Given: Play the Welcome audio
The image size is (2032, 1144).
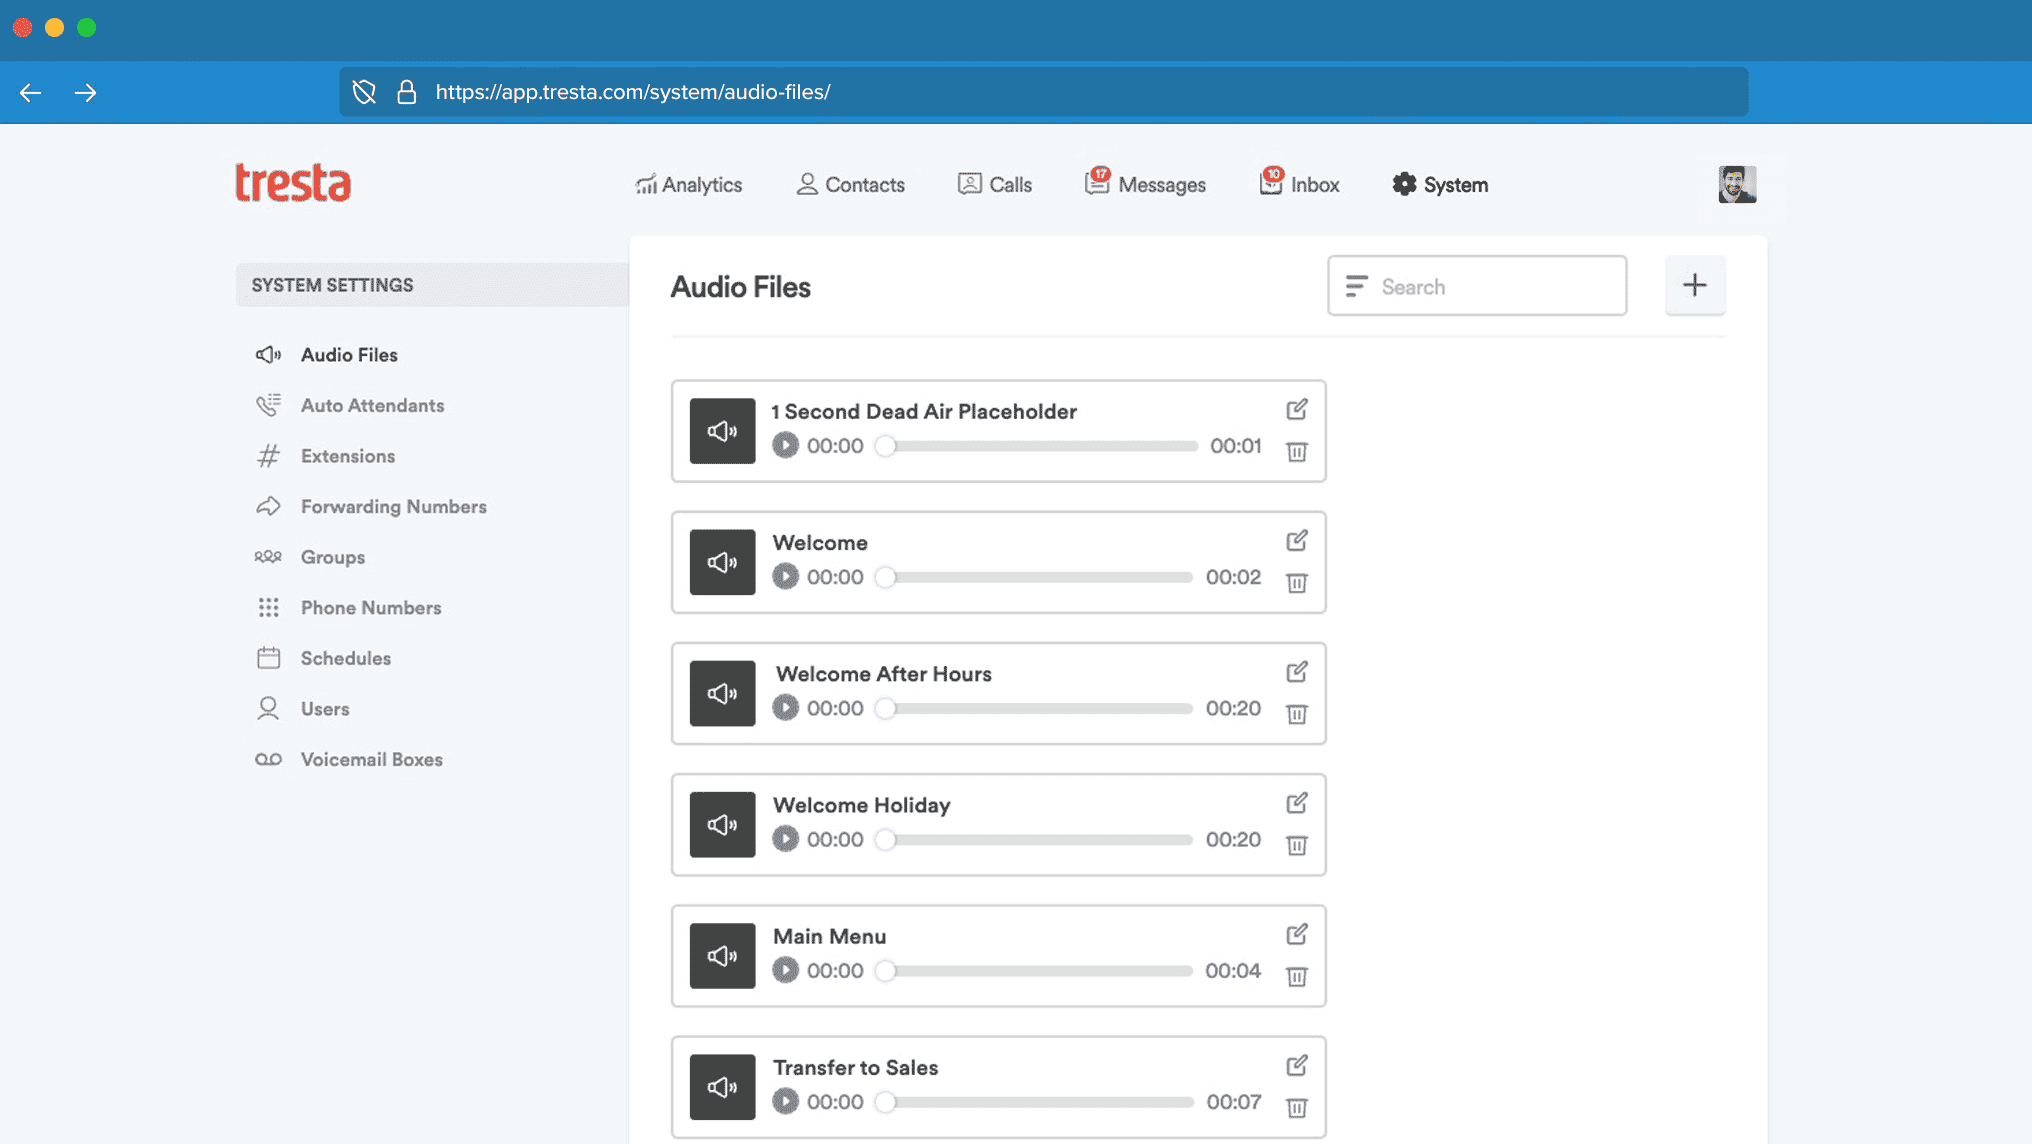Looking at the screenshot, I should pos(785,577).
